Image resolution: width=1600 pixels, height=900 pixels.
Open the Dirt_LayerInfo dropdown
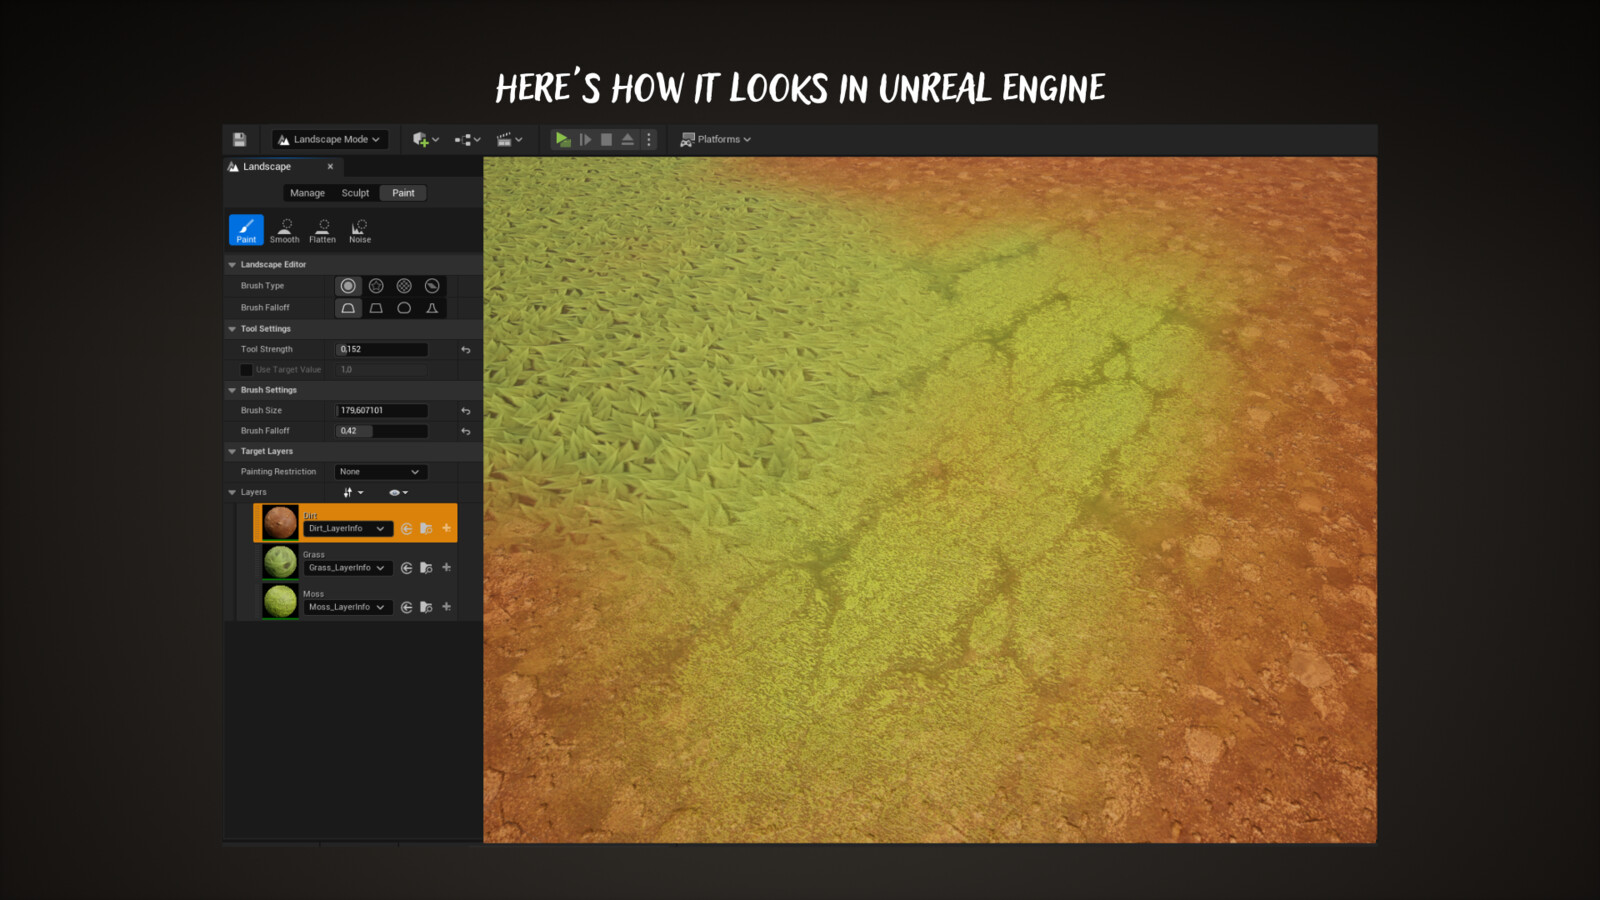(346, 529)
